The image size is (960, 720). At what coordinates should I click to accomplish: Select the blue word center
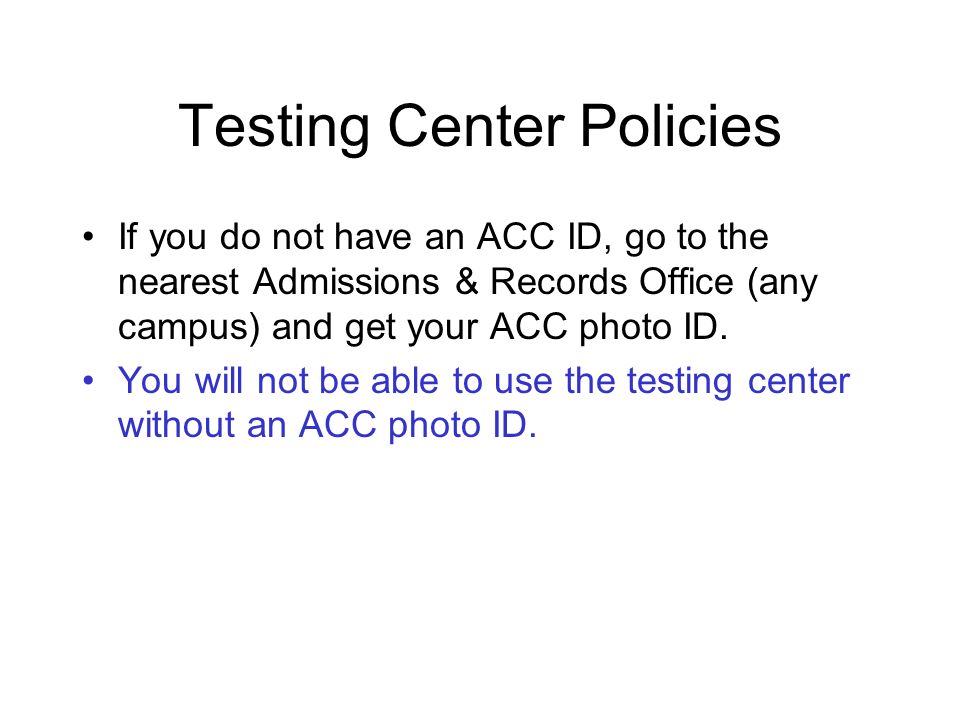798,381
